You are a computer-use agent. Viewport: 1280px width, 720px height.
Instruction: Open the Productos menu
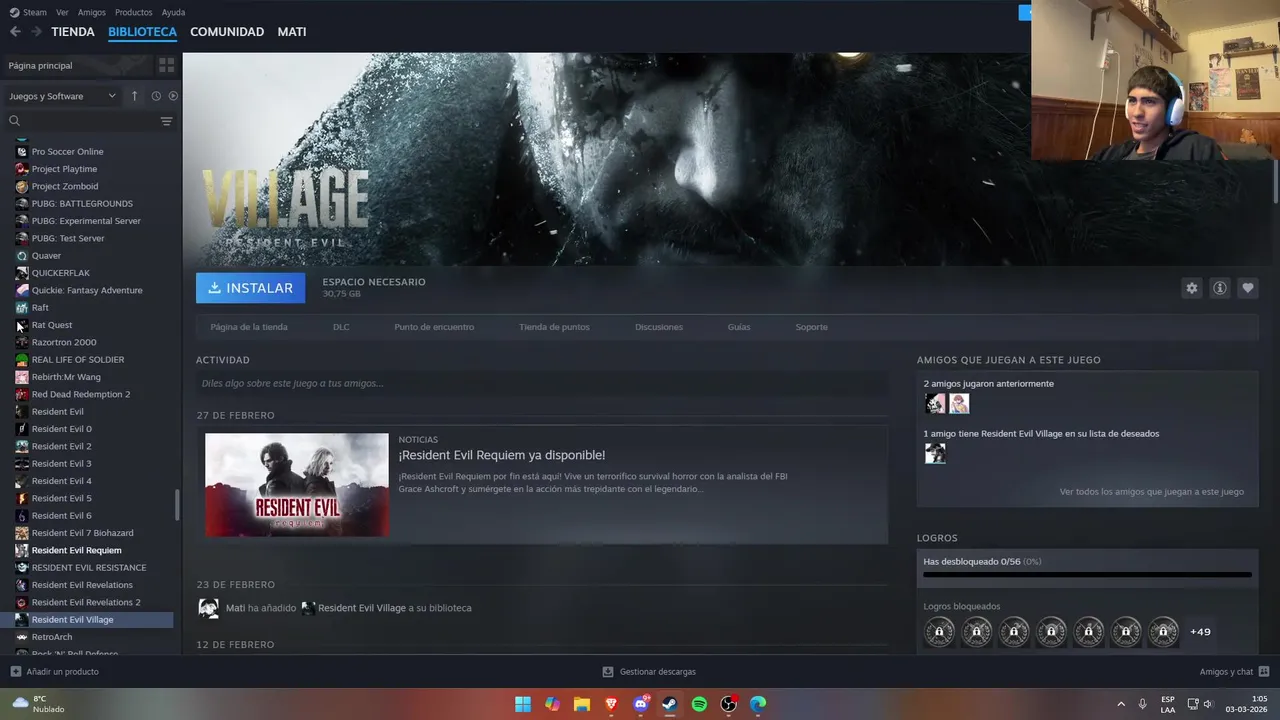point(134,12)
